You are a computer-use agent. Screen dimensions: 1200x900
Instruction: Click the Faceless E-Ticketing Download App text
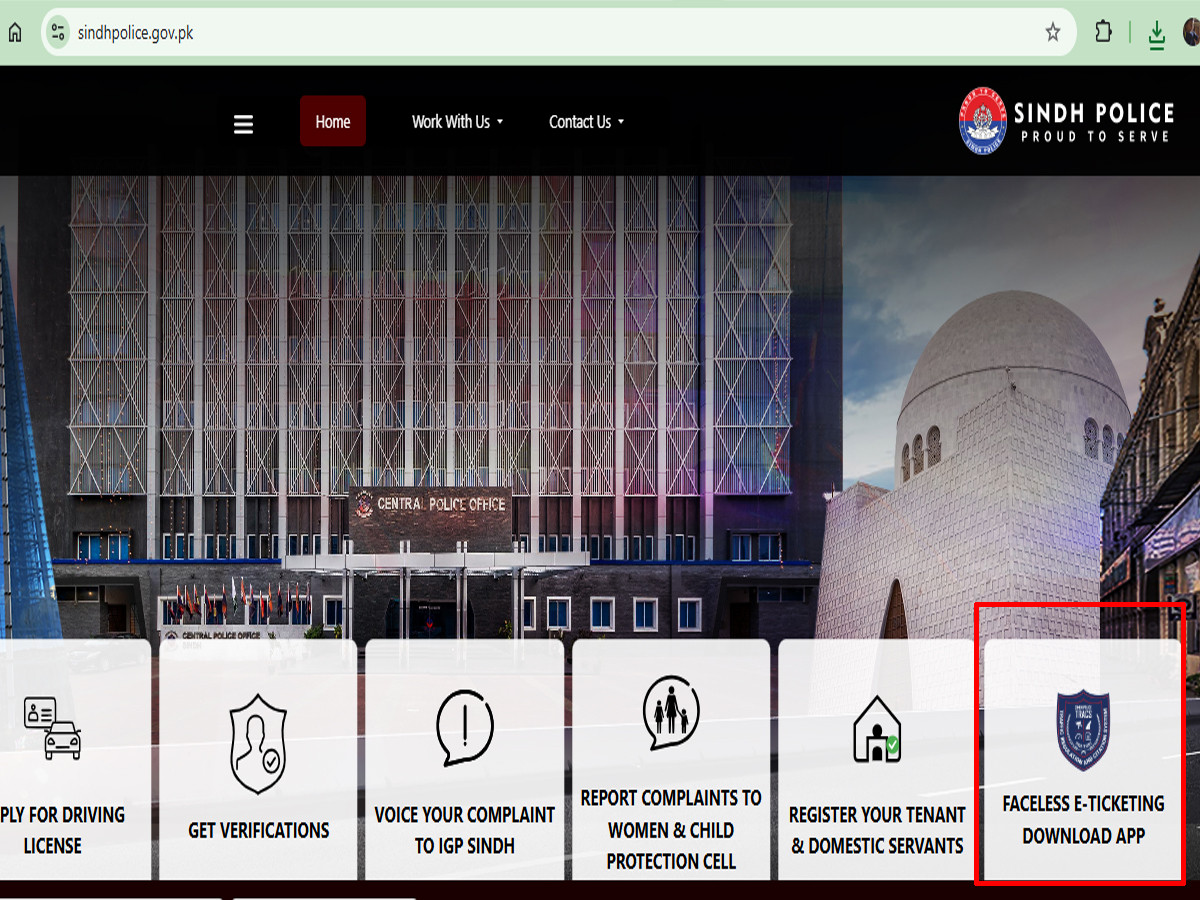coord(1083,819)
